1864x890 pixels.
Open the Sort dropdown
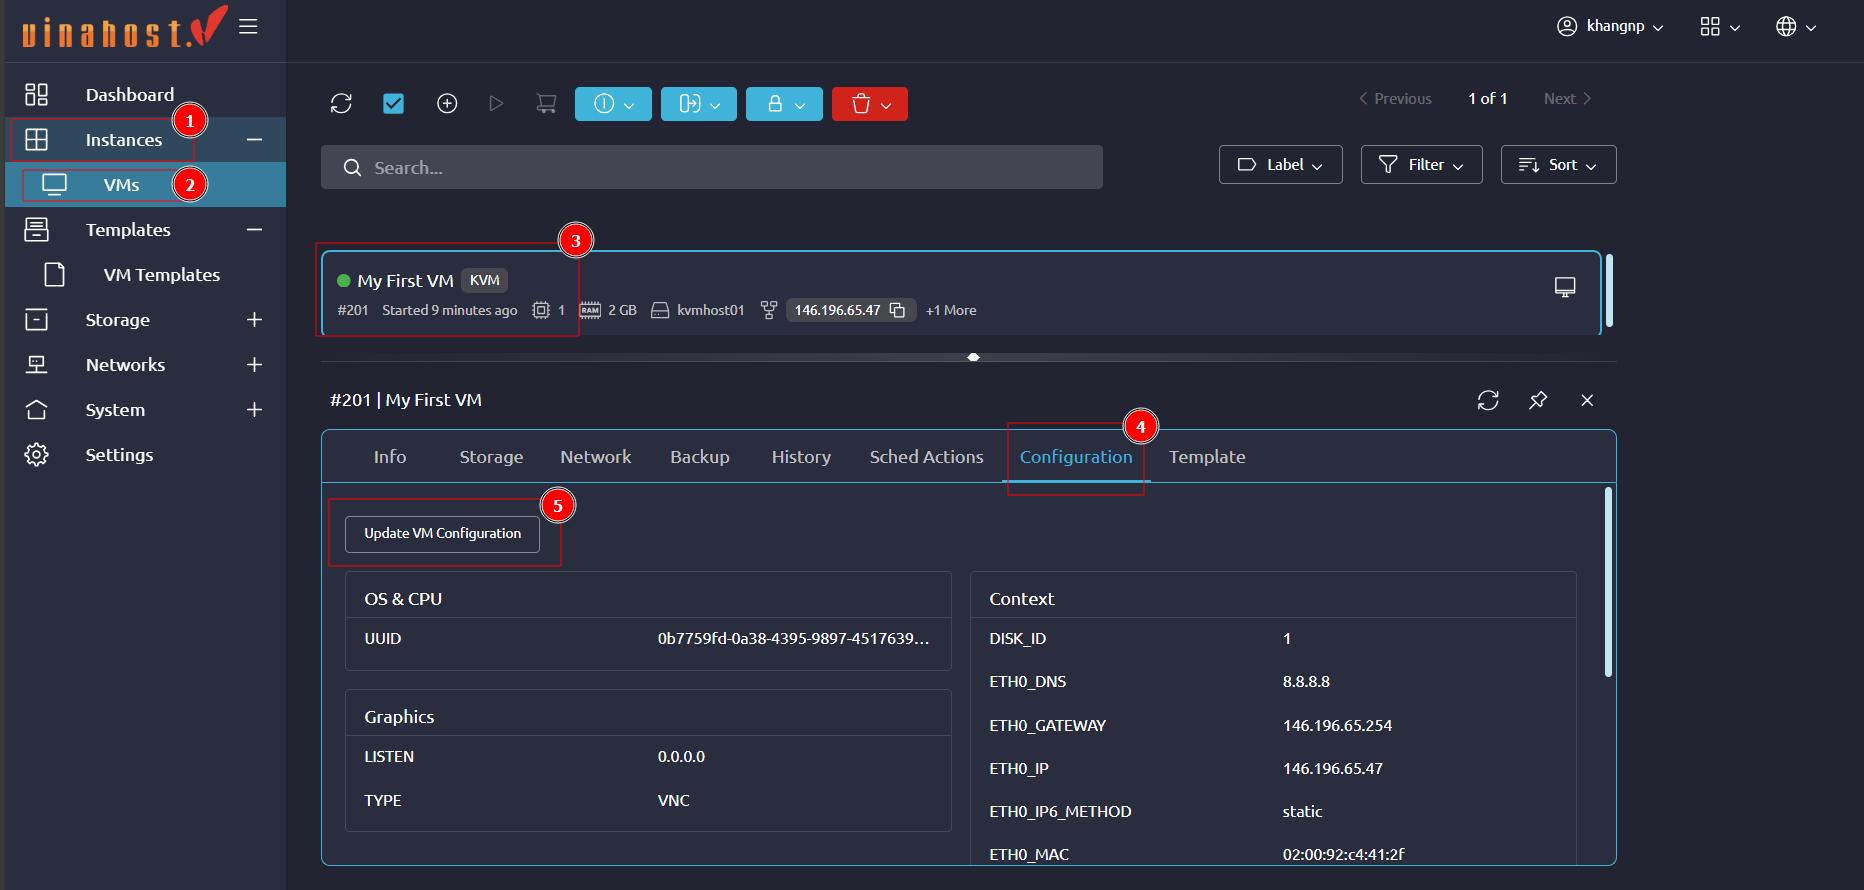1558,165
